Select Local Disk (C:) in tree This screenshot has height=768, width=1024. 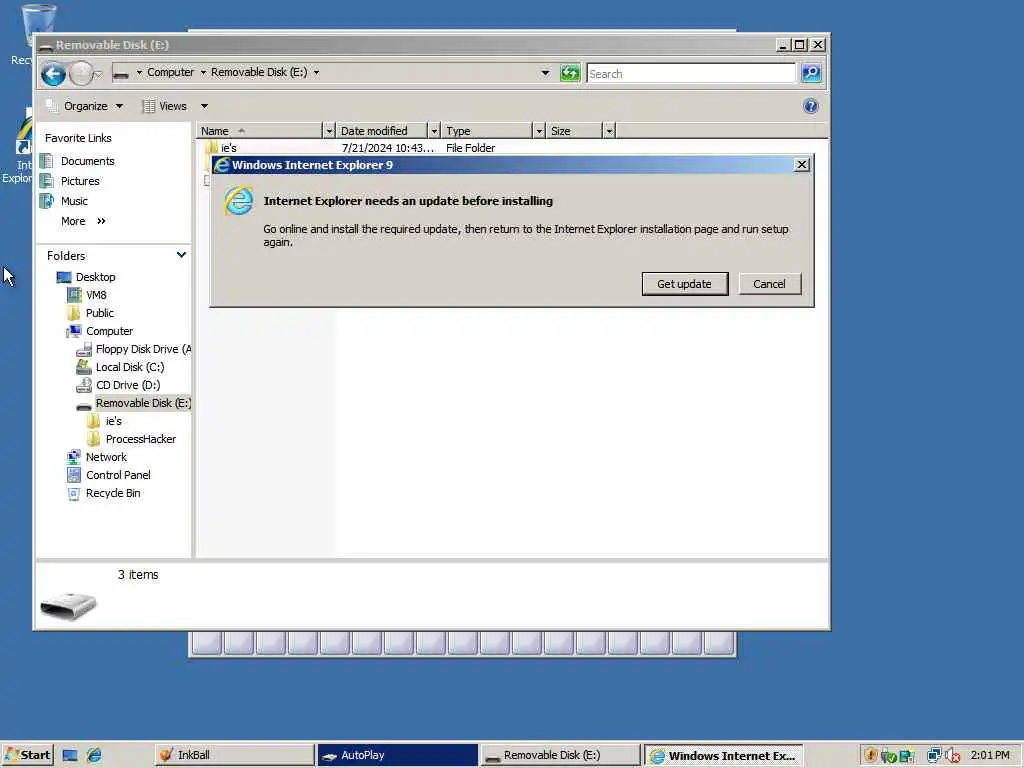pos(130,367)
